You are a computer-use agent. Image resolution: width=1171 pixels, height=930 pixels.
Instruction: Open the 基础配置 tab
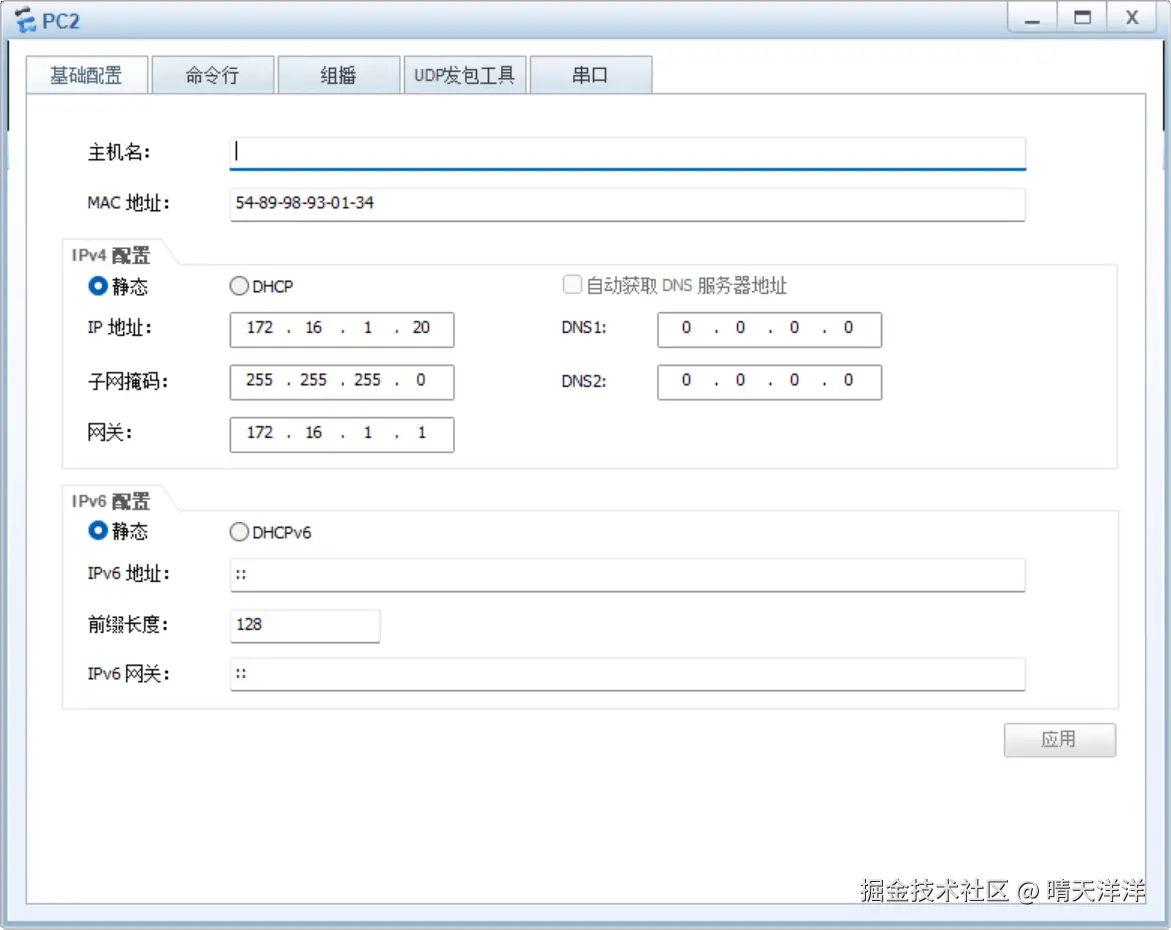click(x=87, y=75)
